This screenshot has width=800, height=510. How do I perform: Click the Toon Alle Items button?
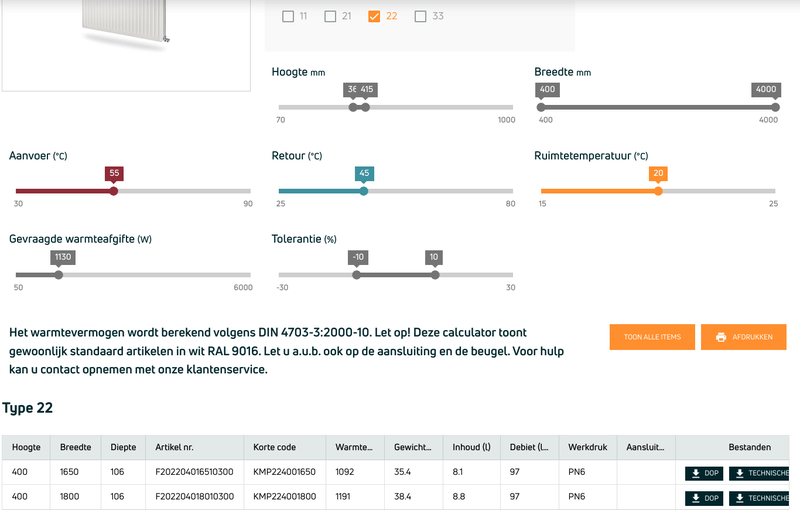[652, 337]
